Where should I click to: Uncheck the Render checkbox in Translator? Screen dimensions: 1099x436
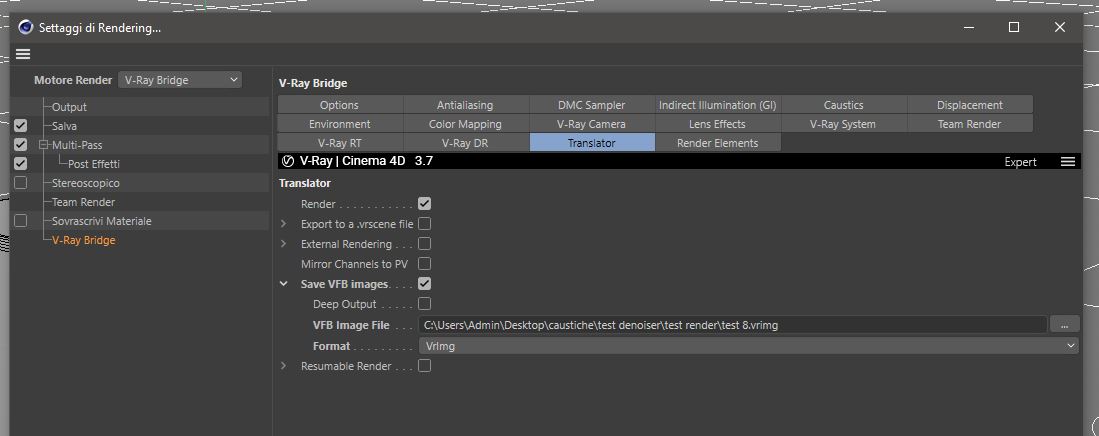(x=424, y=204)
